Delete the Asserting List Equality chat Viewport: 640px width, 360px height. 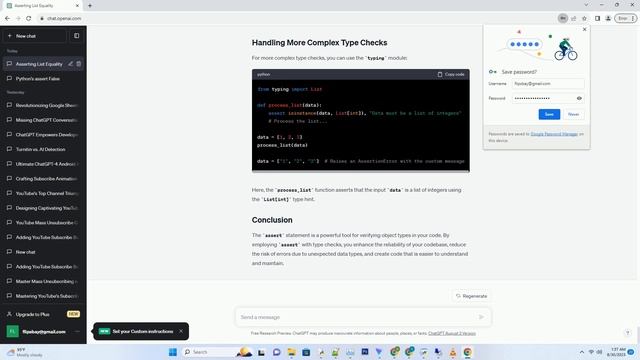click(79, 64)
